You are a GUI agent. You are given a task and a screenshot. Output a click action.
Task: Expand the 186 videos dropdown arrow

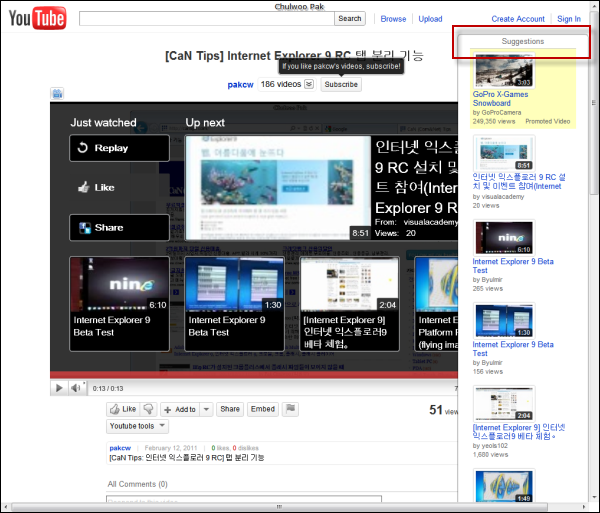[x=309, y=84]
